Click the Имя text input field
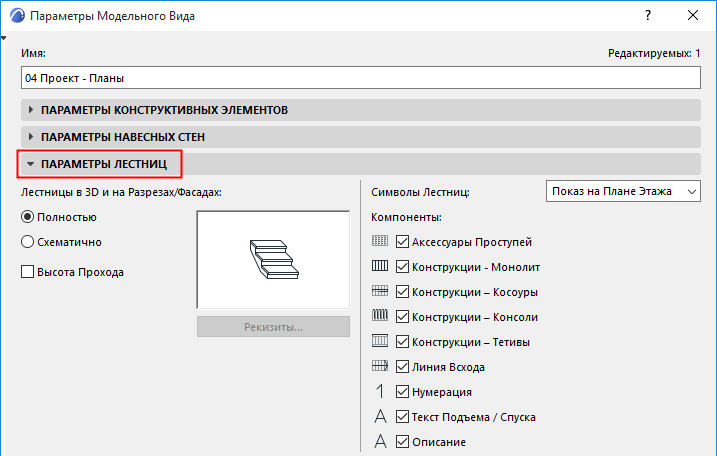The image size is (717, 456). click(x=359, y=77)
